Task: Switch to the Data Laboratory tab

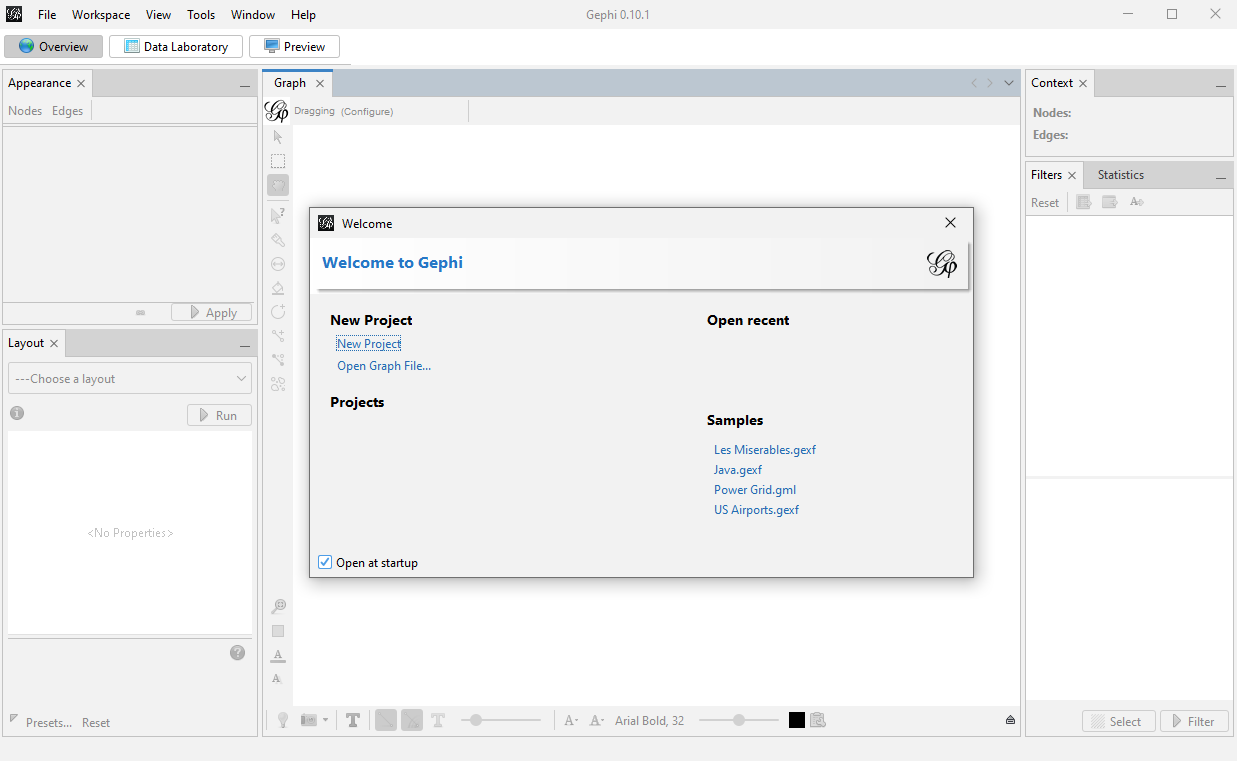Action: [175, 46]
